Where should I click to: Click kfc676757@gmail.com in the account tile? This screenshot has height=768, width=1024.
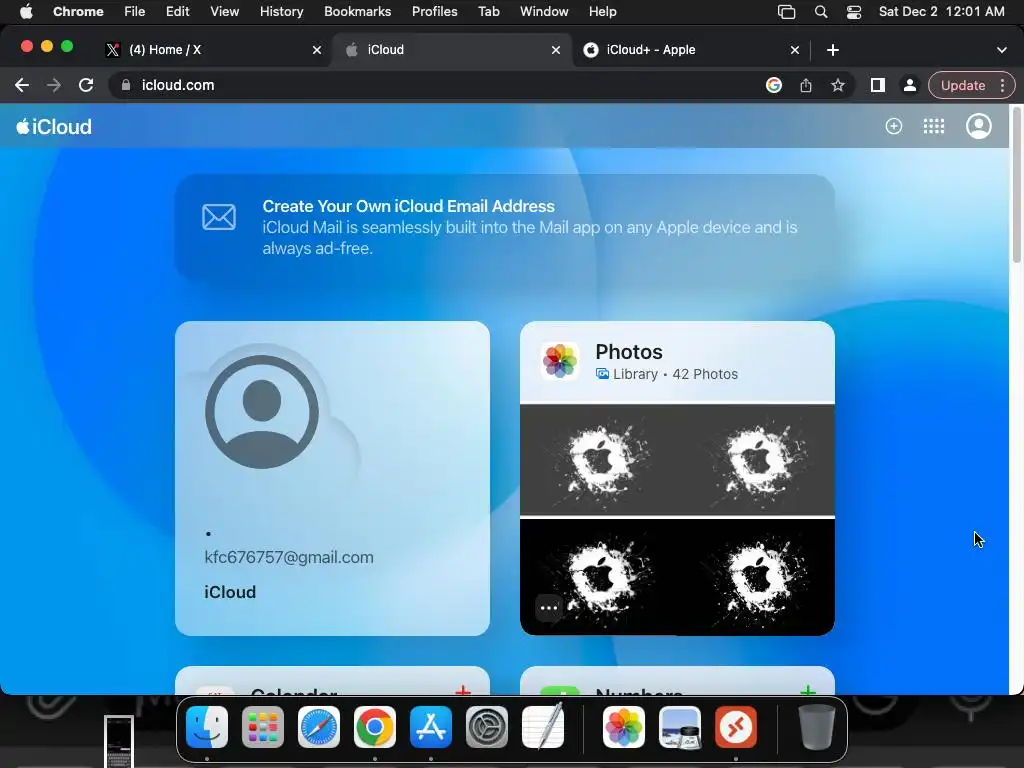point(289,557)
